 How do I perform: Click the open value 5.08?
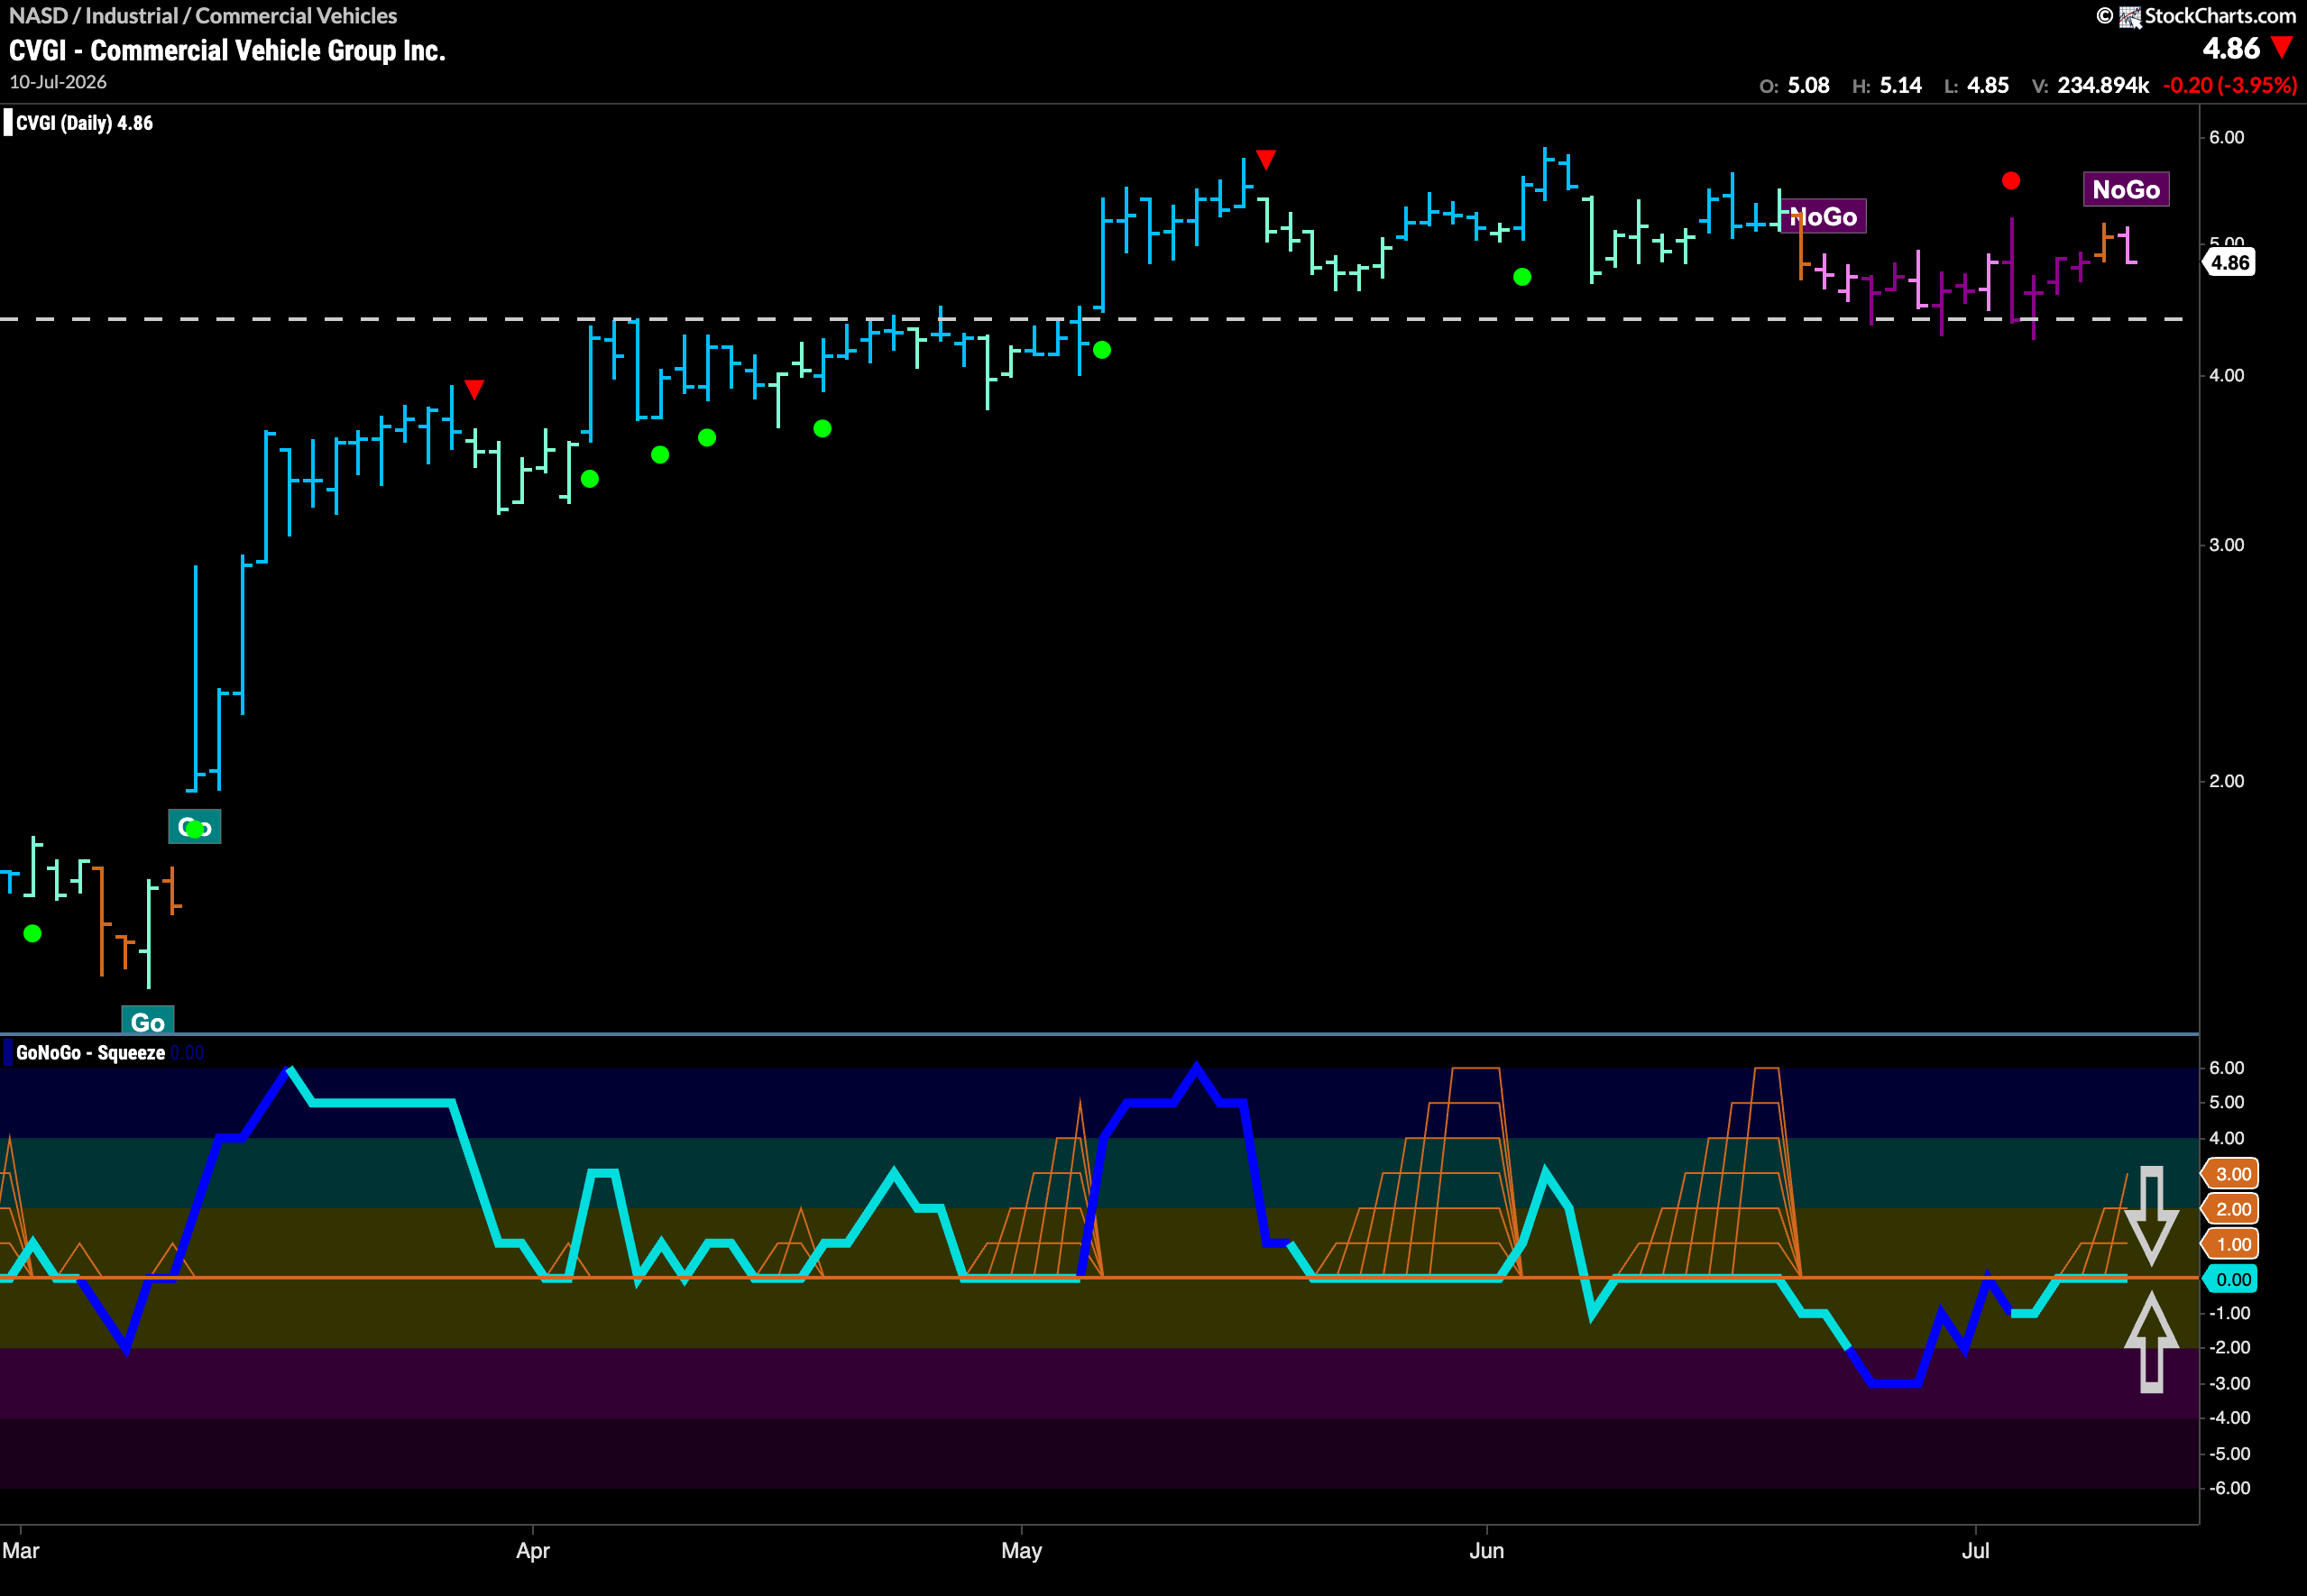point(1808,85)
